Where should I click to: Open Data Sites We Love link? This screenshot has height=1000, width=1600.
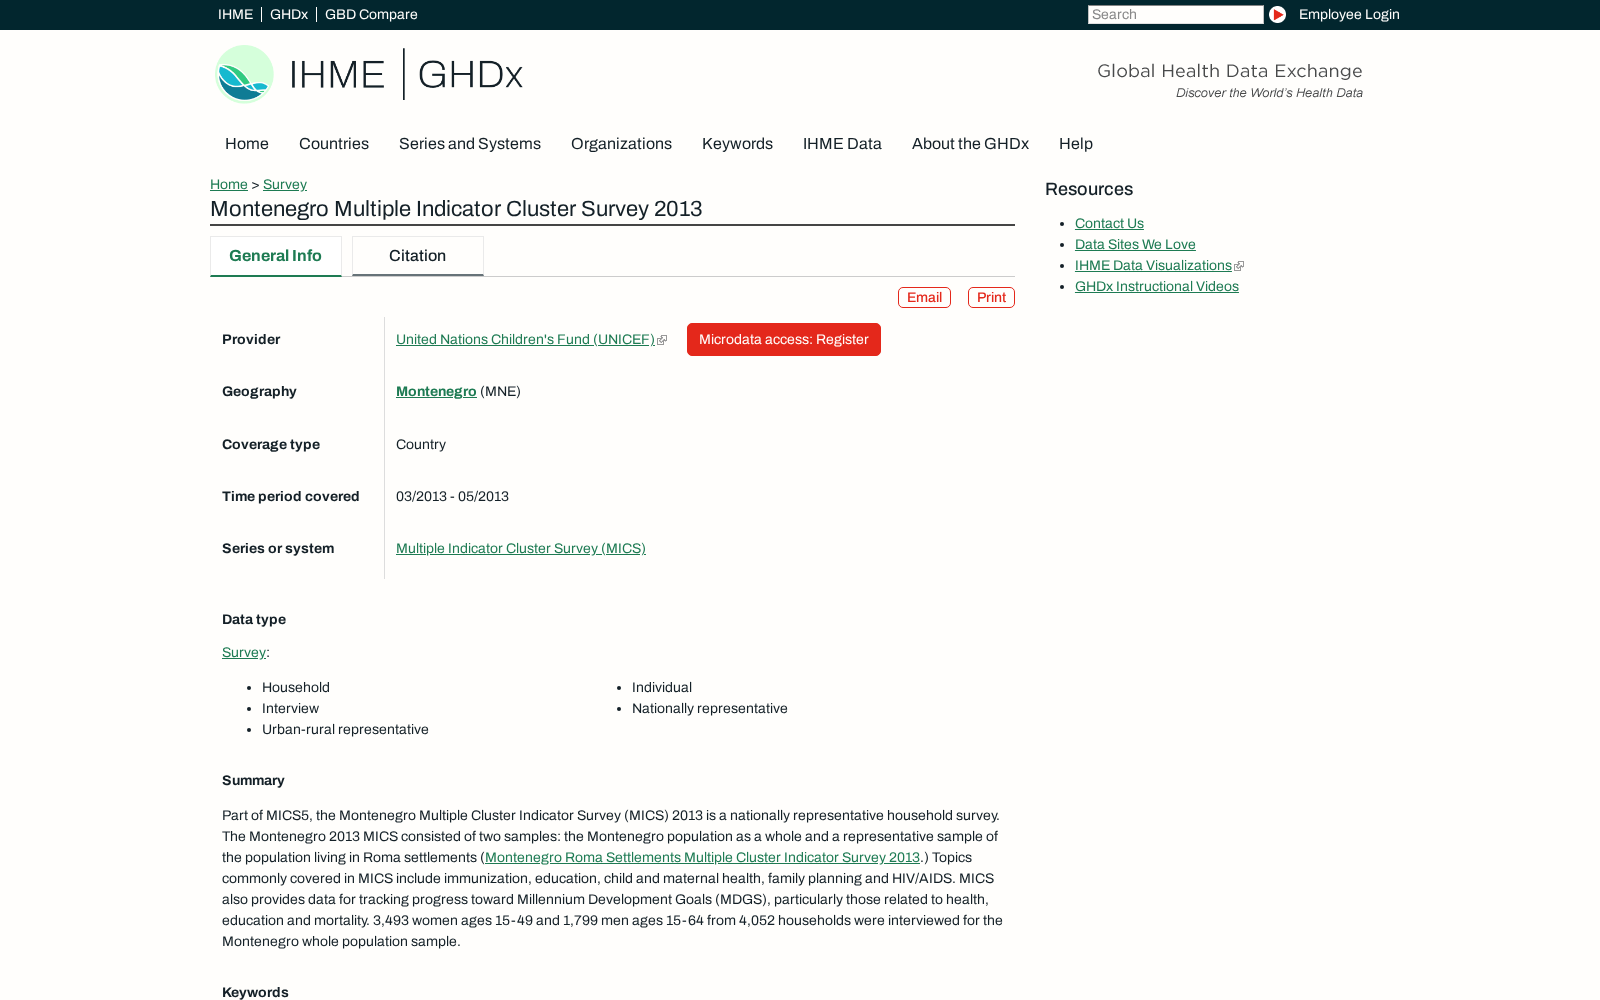[1135, 244]
